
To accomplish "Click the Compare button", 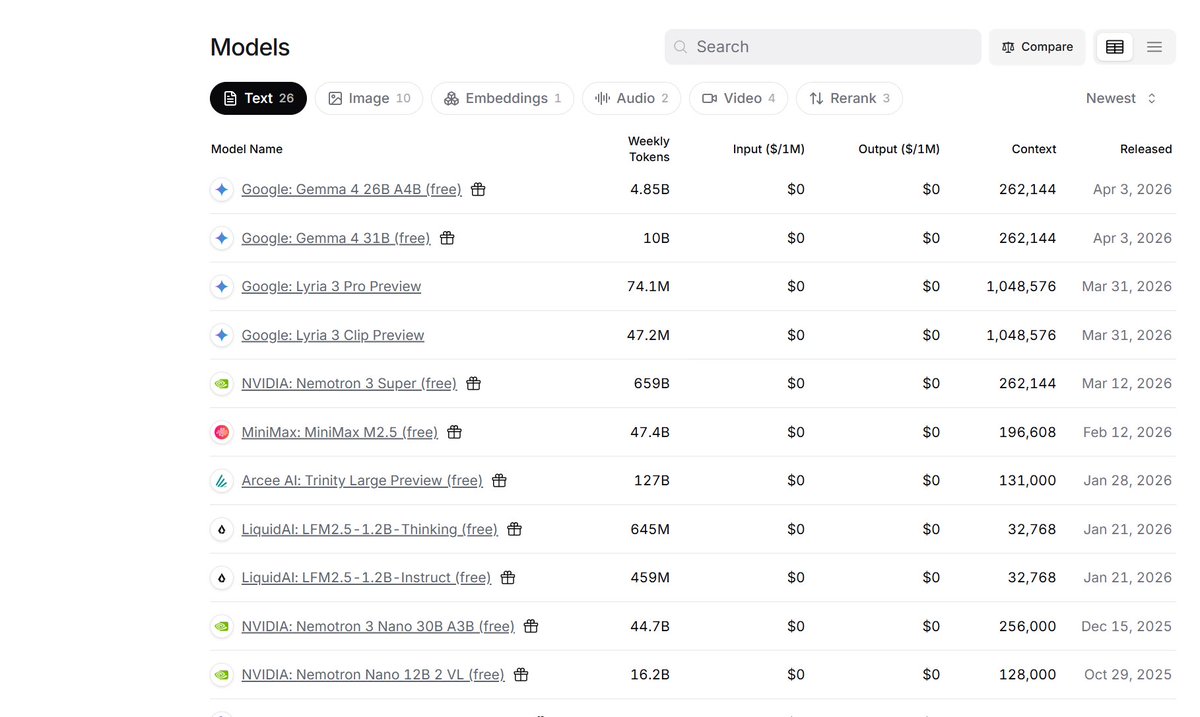I will [x=1037, y=47].
